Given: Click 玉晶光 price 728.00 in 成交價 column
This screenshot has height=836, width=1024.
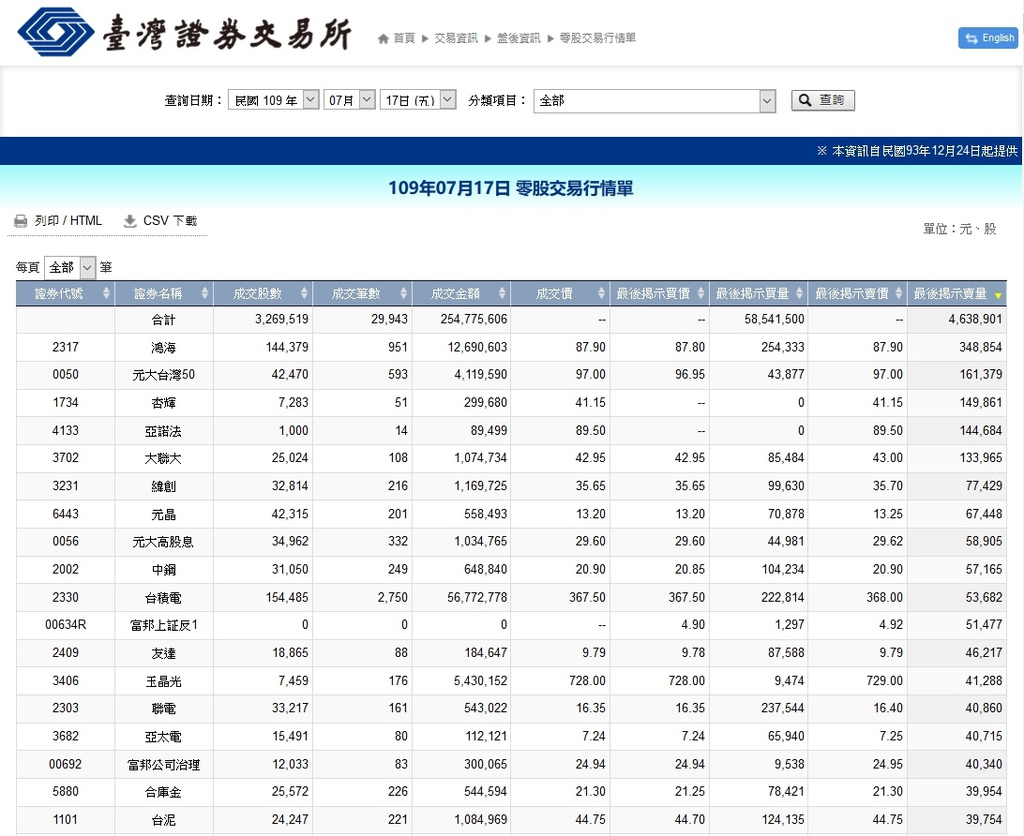Looking at the screenshot, I should click(x=588, y=681).
